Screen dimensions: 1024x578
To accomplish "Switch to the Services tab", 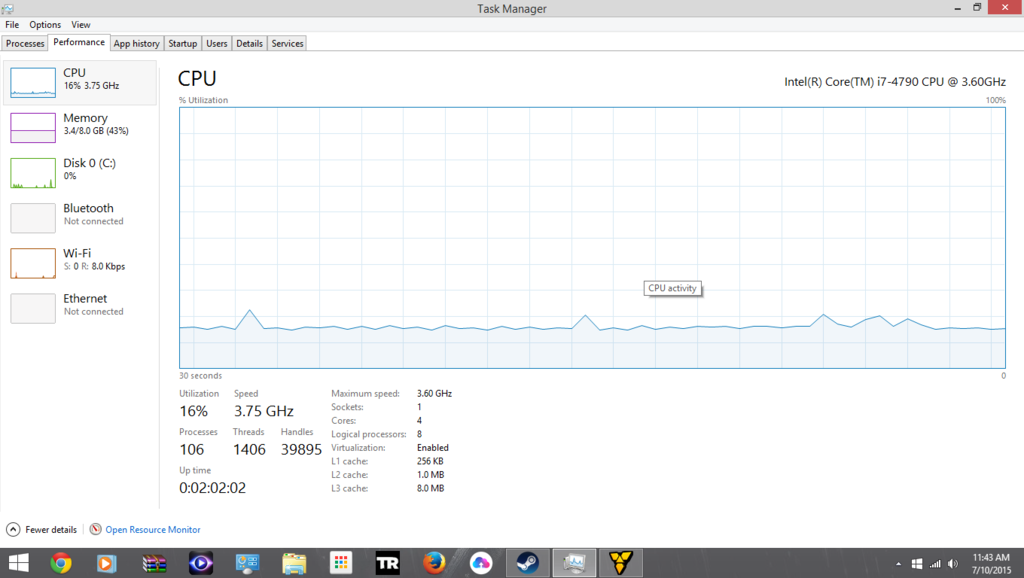I will (x=287, y=44).
